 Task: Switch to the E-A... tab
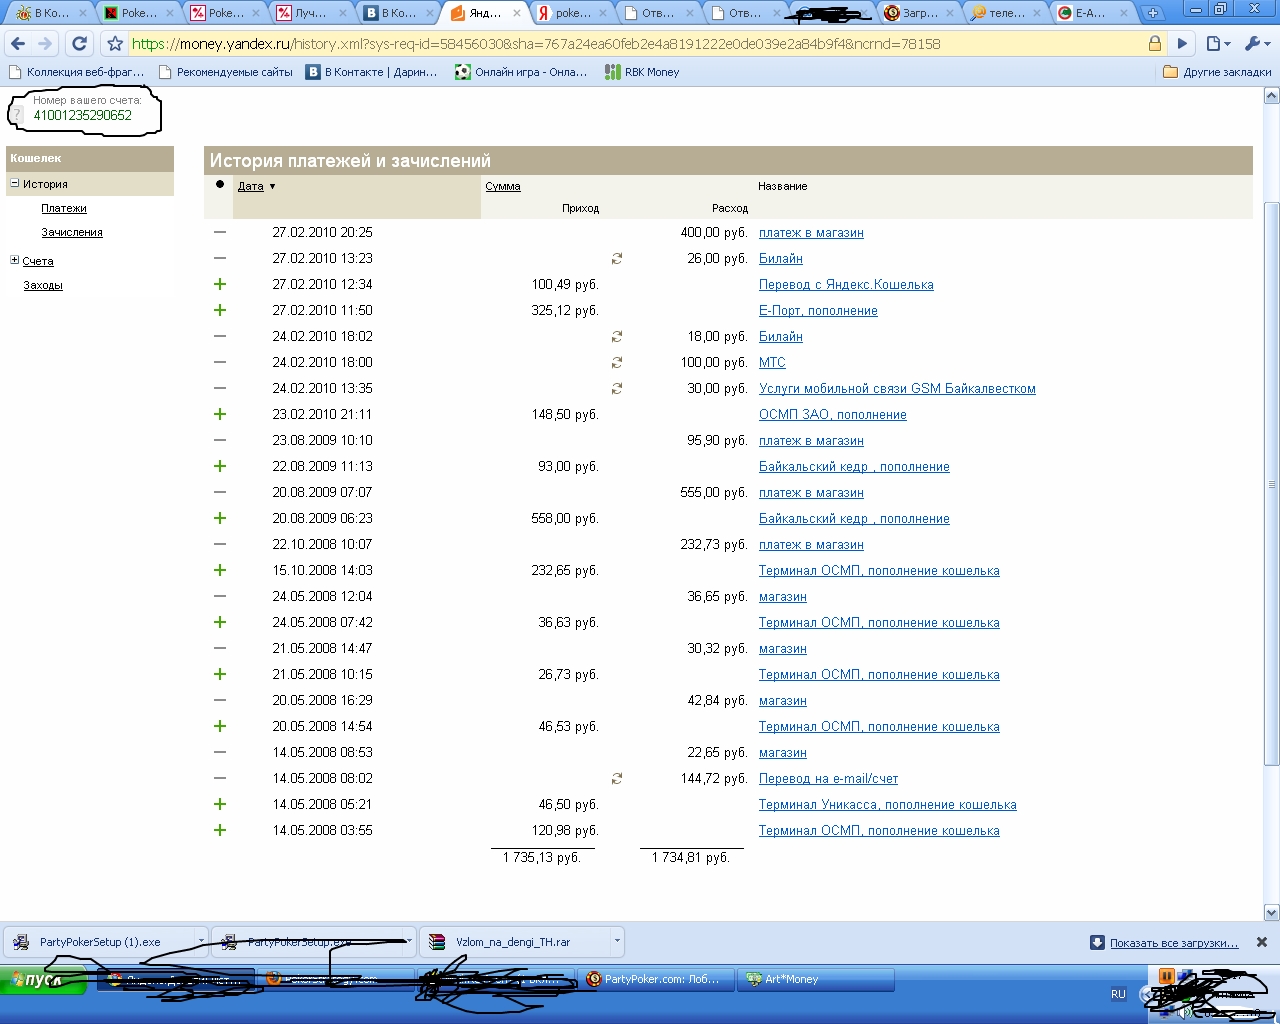[x=1093, y=13]
